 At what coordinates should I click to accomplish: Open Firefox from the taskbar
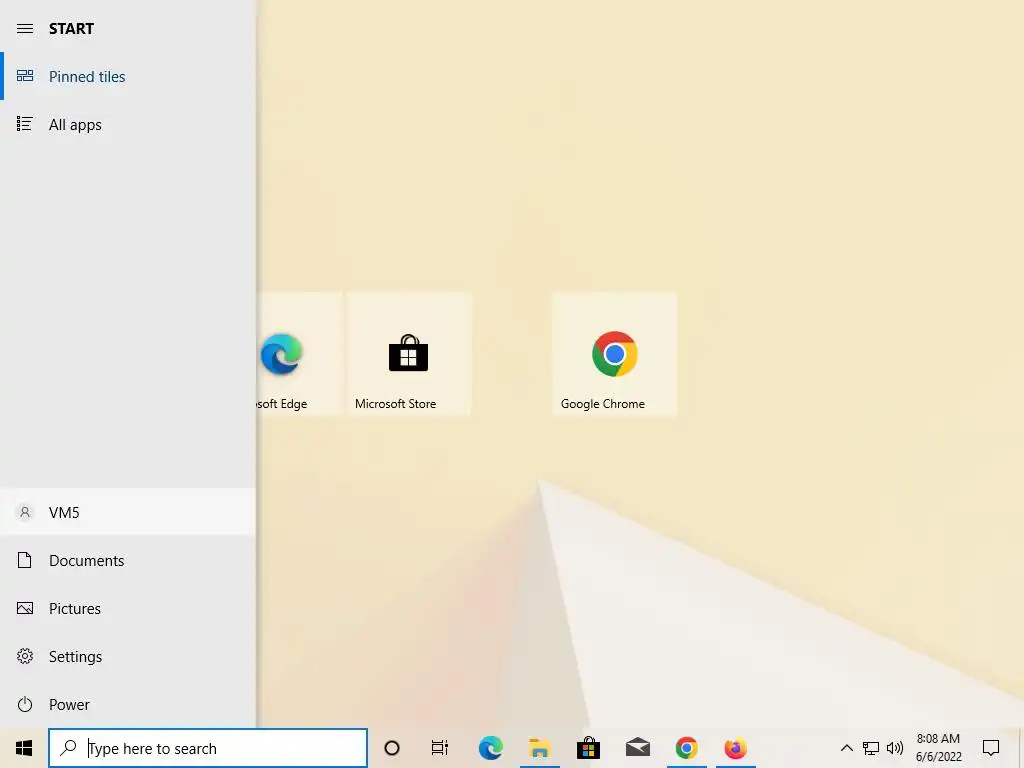tap(735, 748)
